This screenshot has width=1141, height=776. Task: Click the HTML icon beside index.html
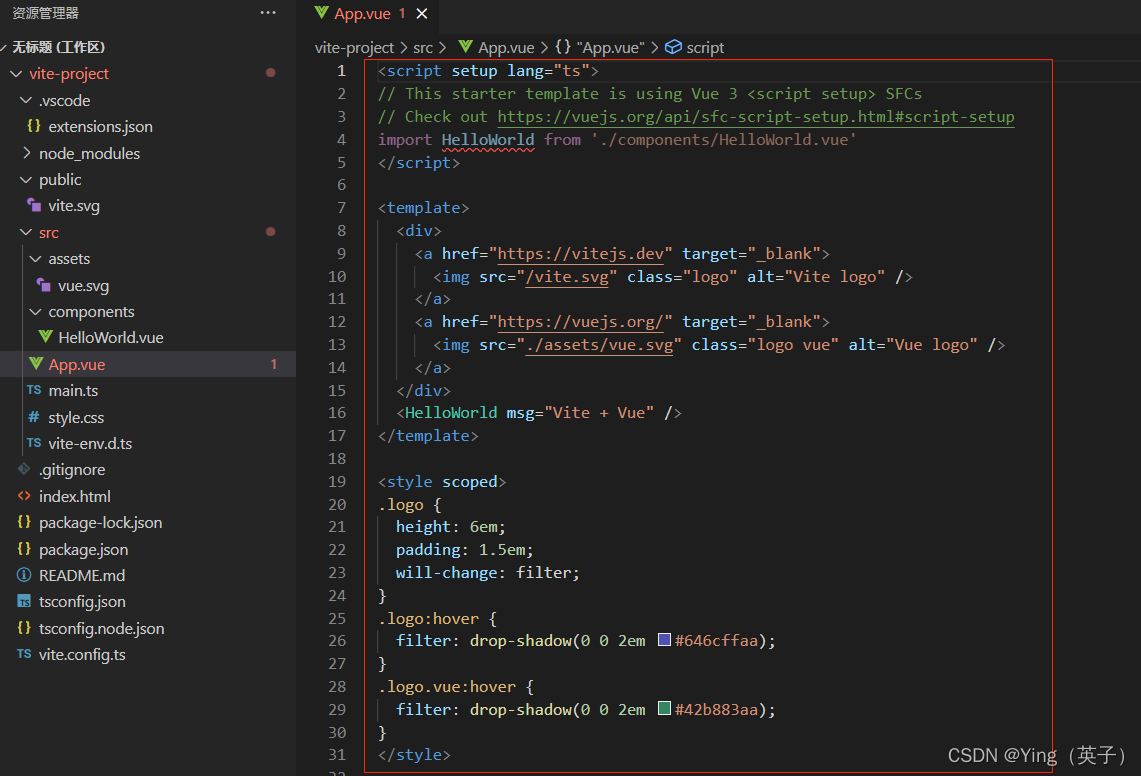(x=24, y=497)
